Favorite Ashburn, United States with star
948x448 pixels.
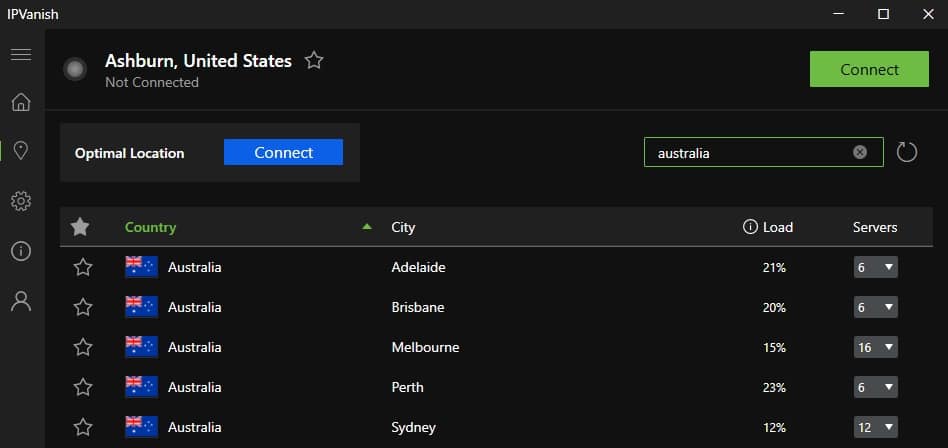tap(314, 60)
